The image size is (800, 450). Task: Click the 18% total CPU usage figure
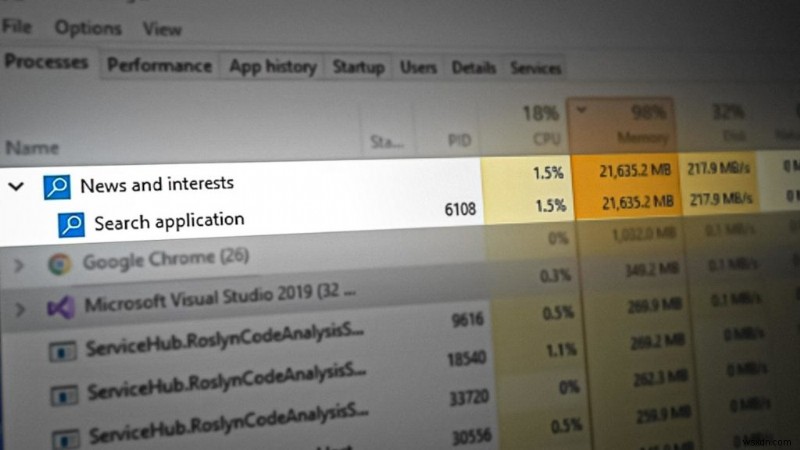[541, 113]
